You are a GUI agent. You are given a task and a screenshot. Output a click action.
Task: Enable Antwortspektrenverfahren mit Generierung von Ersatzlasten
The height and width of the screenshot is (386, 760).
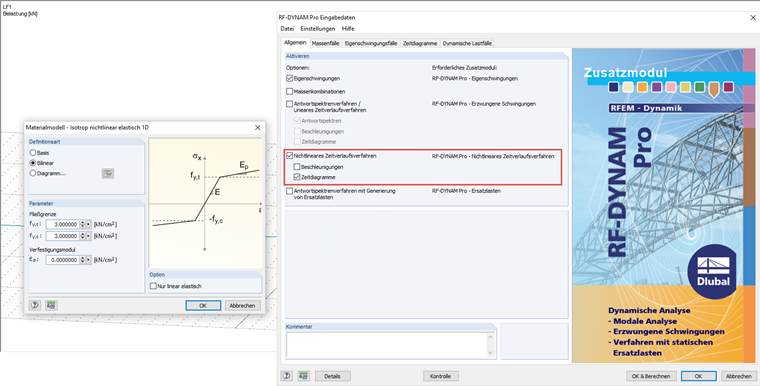pyautogui.click(x=289, y=191)
